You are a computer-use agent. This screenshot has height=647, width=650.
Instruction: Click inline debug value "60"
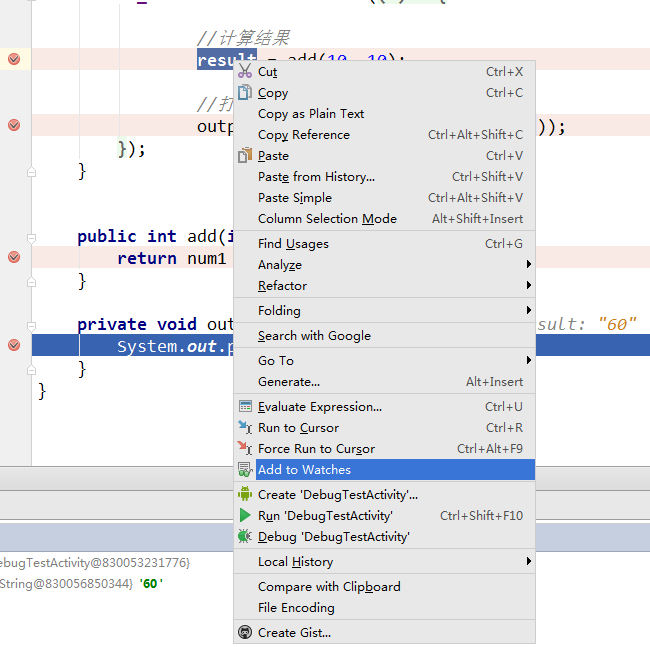pos(617,324)
